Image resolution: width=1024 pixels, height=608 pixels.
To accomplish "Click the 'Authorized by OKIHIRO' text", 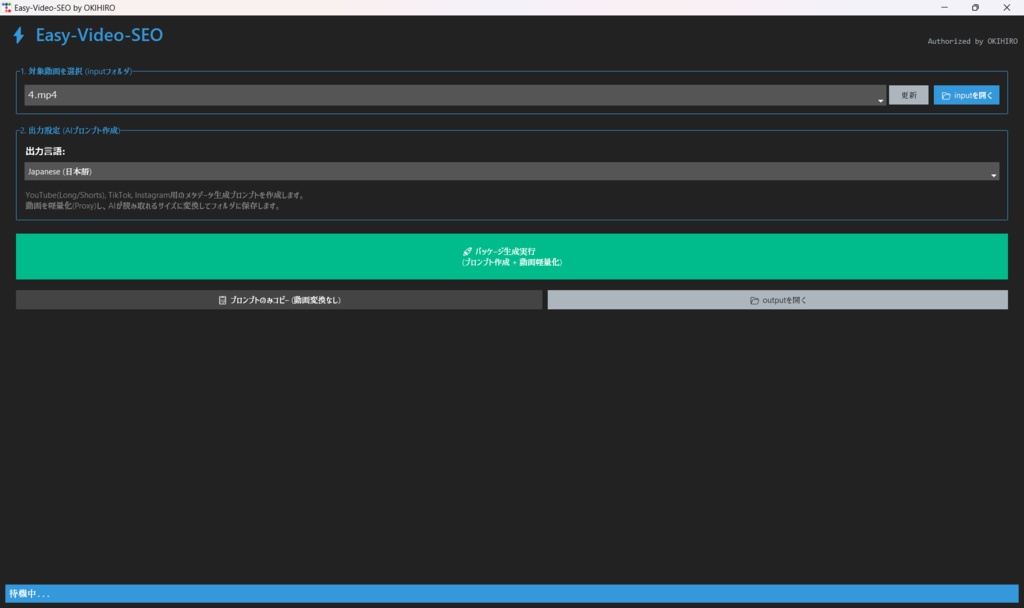I will [972, 41].
